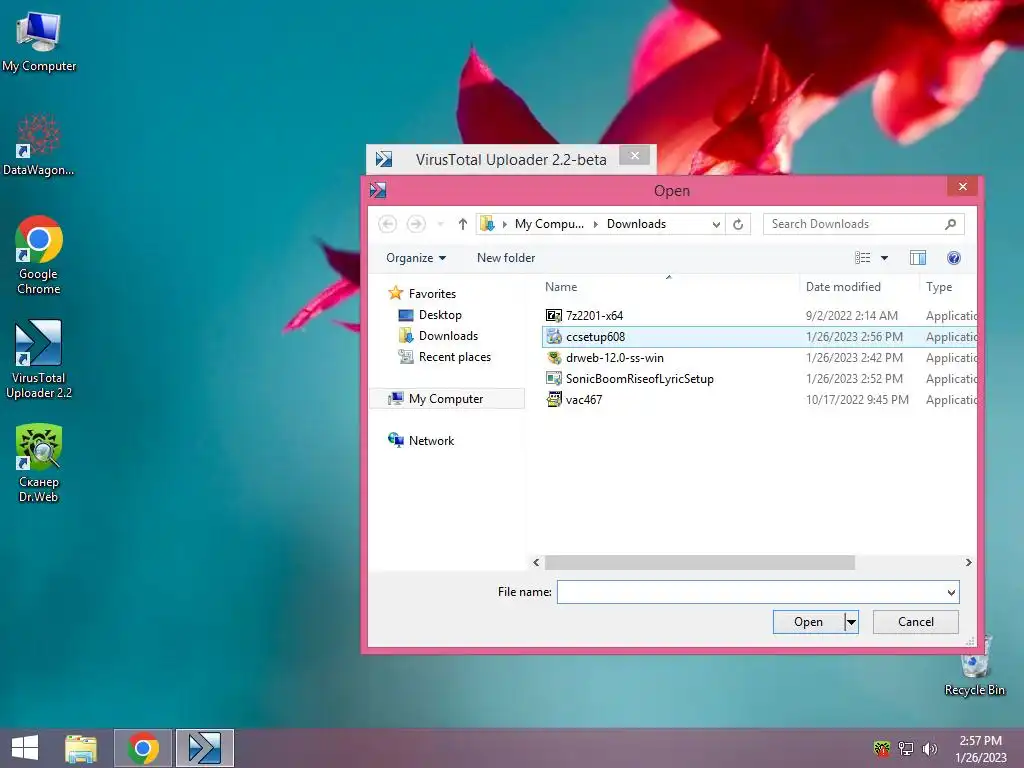Open recent locations dropdown arrow
This screenshot has height=768, width=1024.
441,224
